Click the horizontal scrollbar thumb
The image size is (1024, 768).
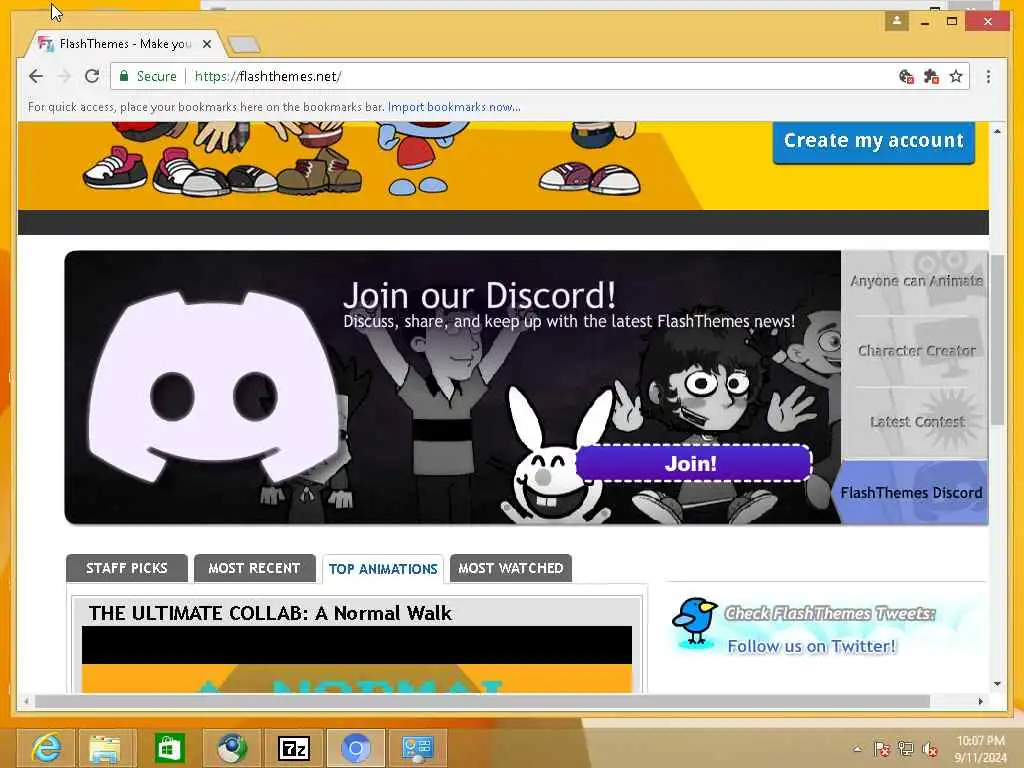(x=483, y=701)
